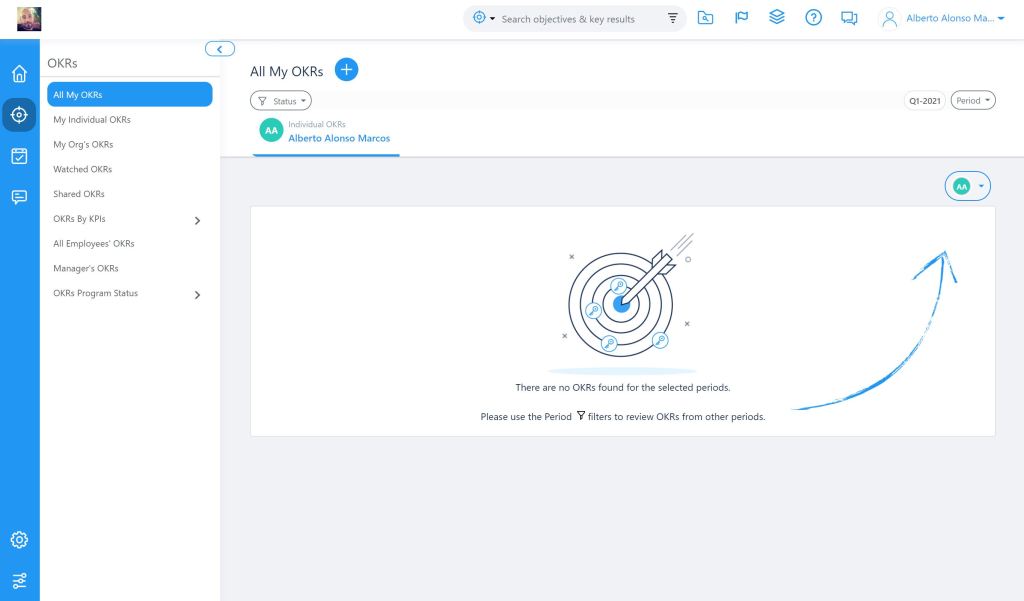
Task: Click the flag icon in top bar
Action: click(x=741, y=18)
